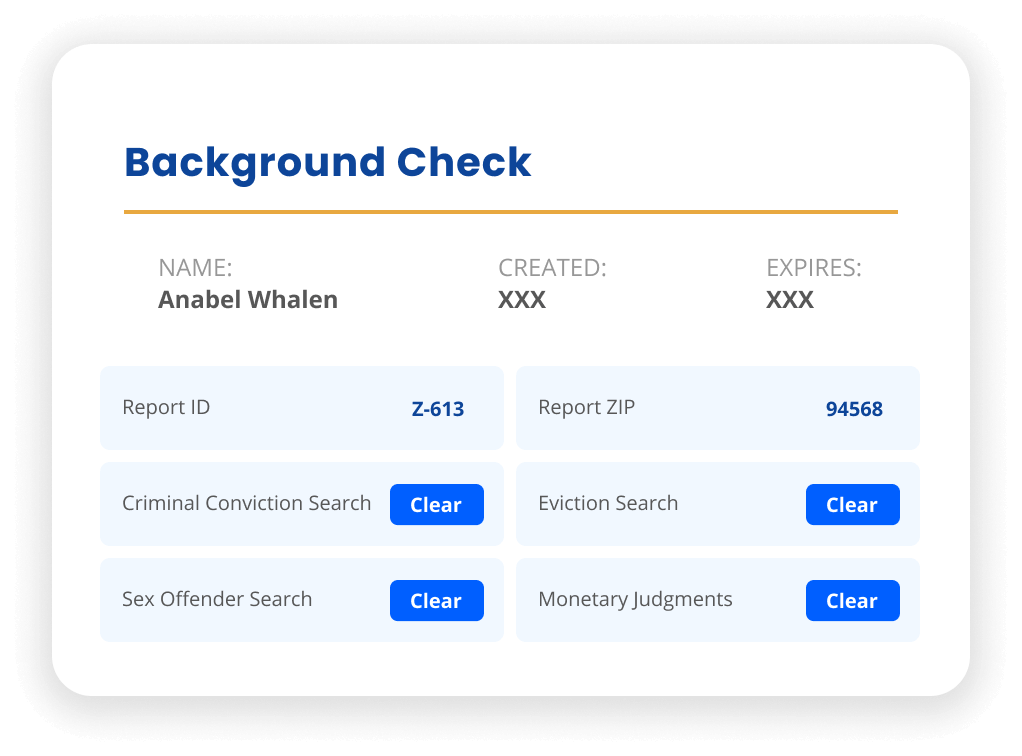Viewport: 1022px width, 756px height.
Task: Click the Clear button for Monetary Judgments
Action: tap(852, 600)
